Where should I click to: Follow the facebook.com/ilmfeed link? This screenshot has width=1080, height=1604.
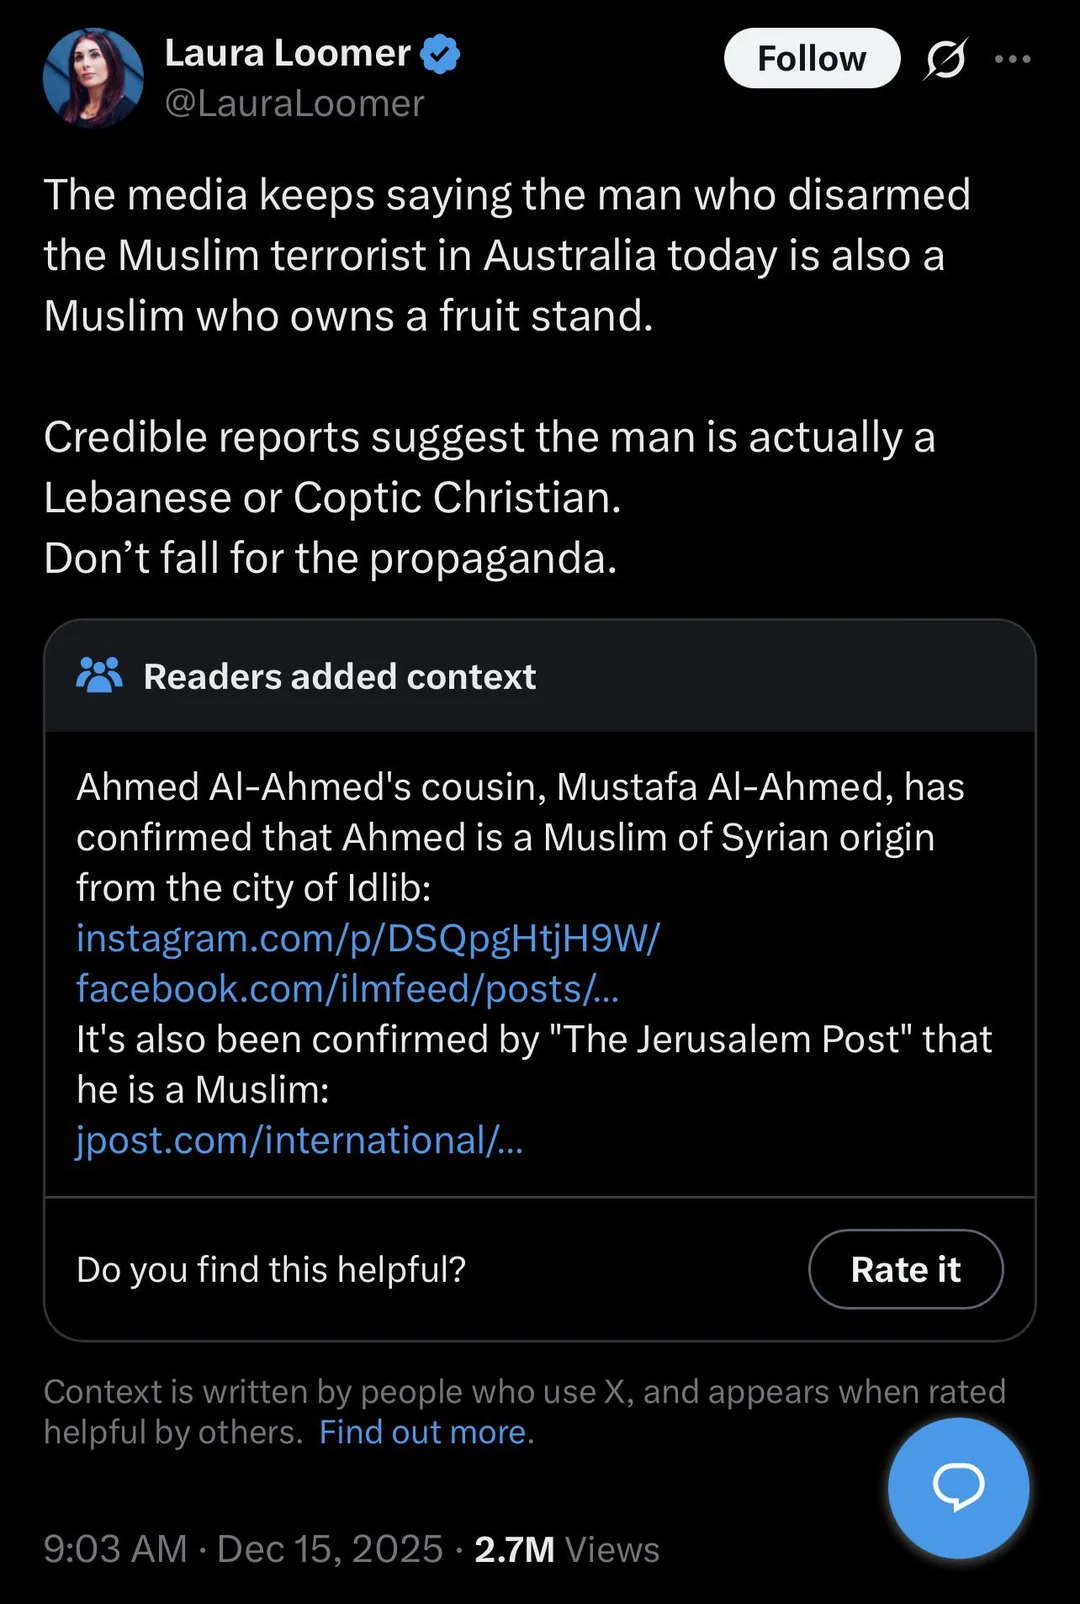coord(347,989)
